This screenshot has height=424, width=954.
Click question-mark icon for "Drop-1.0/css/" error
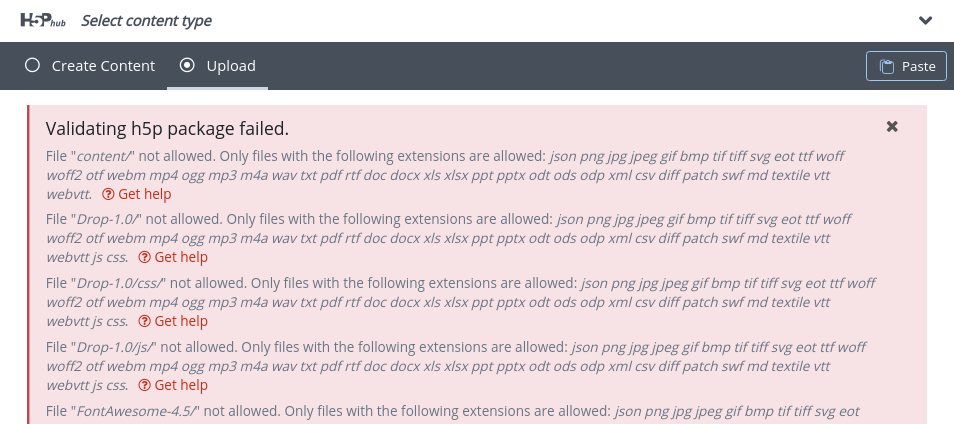coord(144,321)
